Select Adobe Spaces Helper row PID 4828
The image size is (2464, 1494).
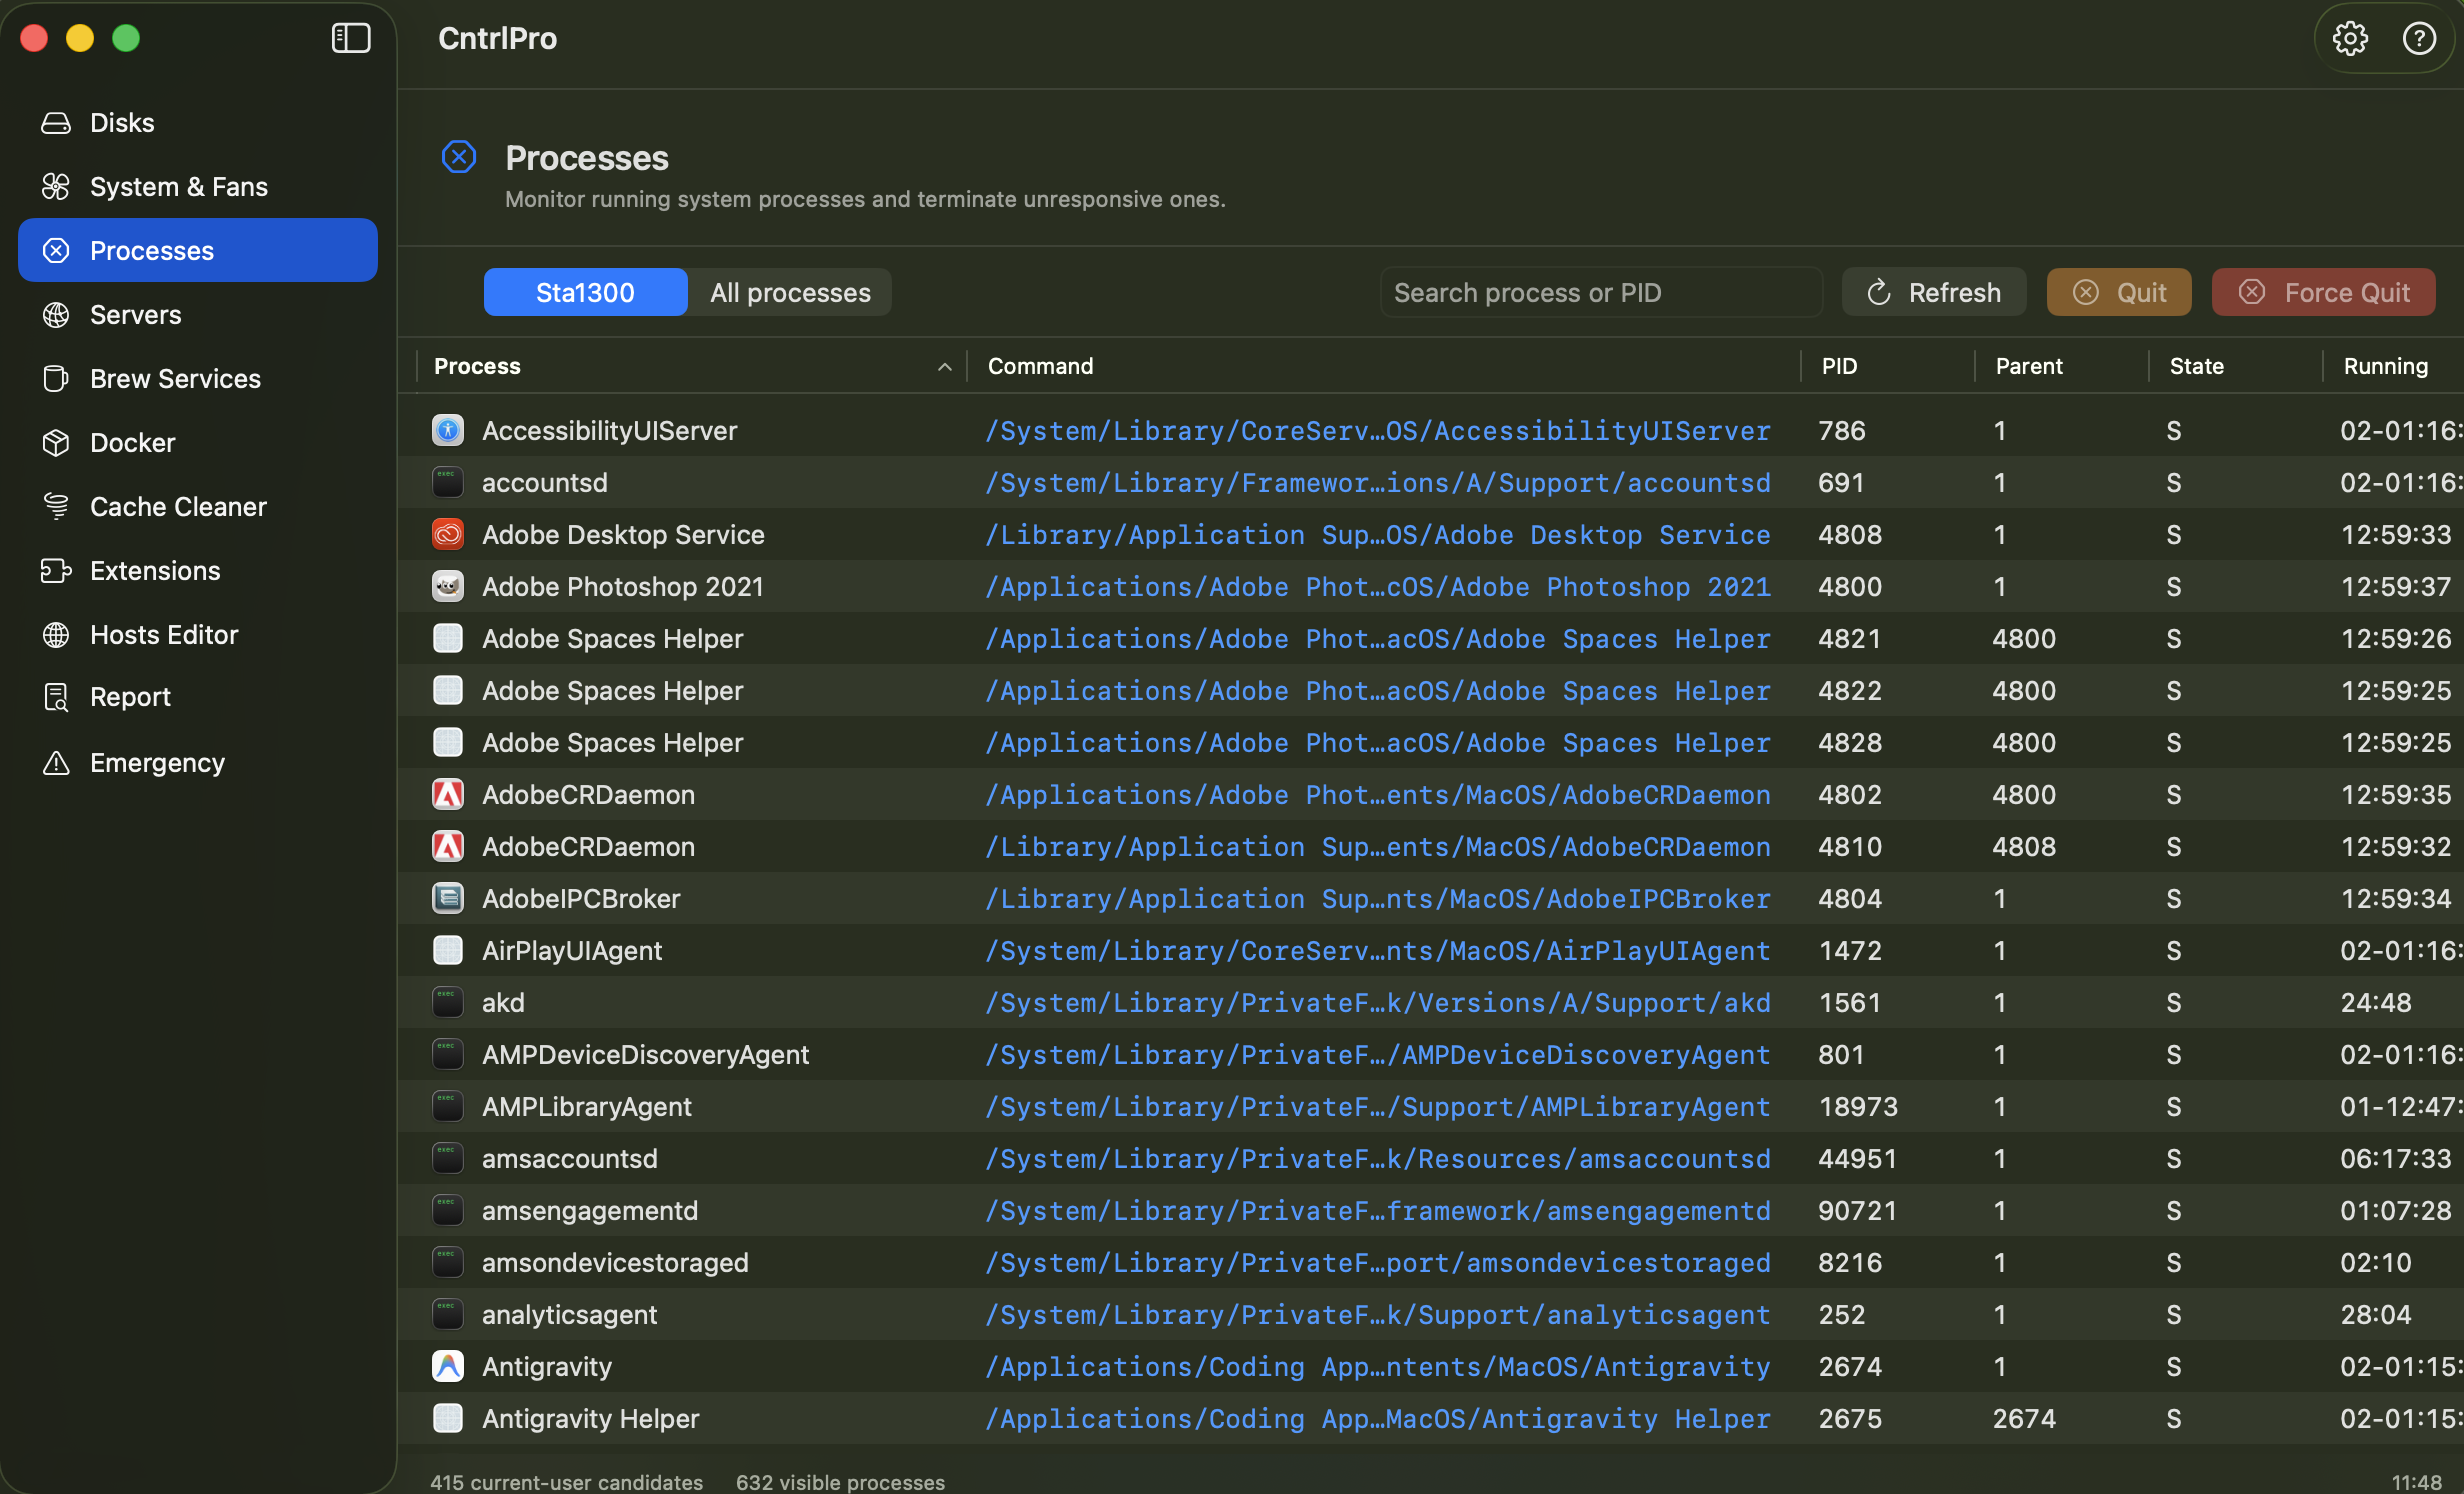click(x=1430, y=742)
